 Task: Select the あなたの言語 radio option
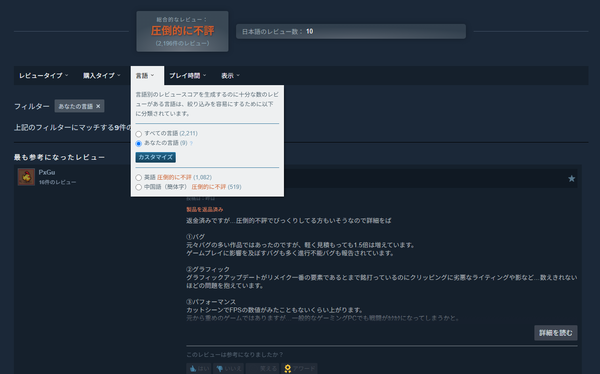(139, 143)
